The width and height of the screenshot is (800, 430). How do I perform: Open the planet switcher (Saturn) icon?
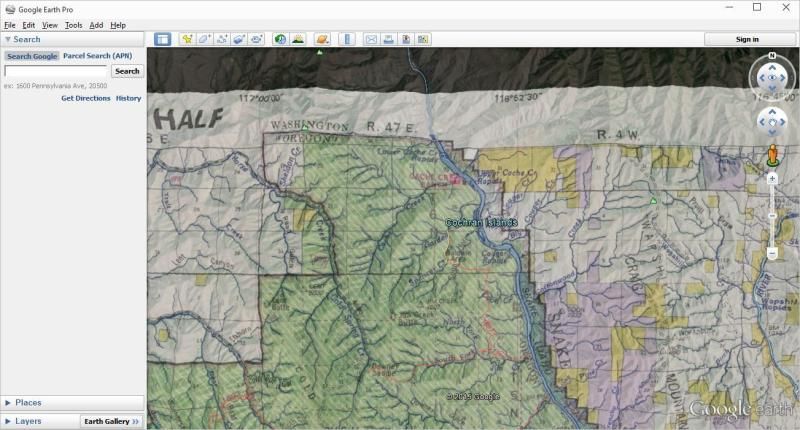(322, 39)
